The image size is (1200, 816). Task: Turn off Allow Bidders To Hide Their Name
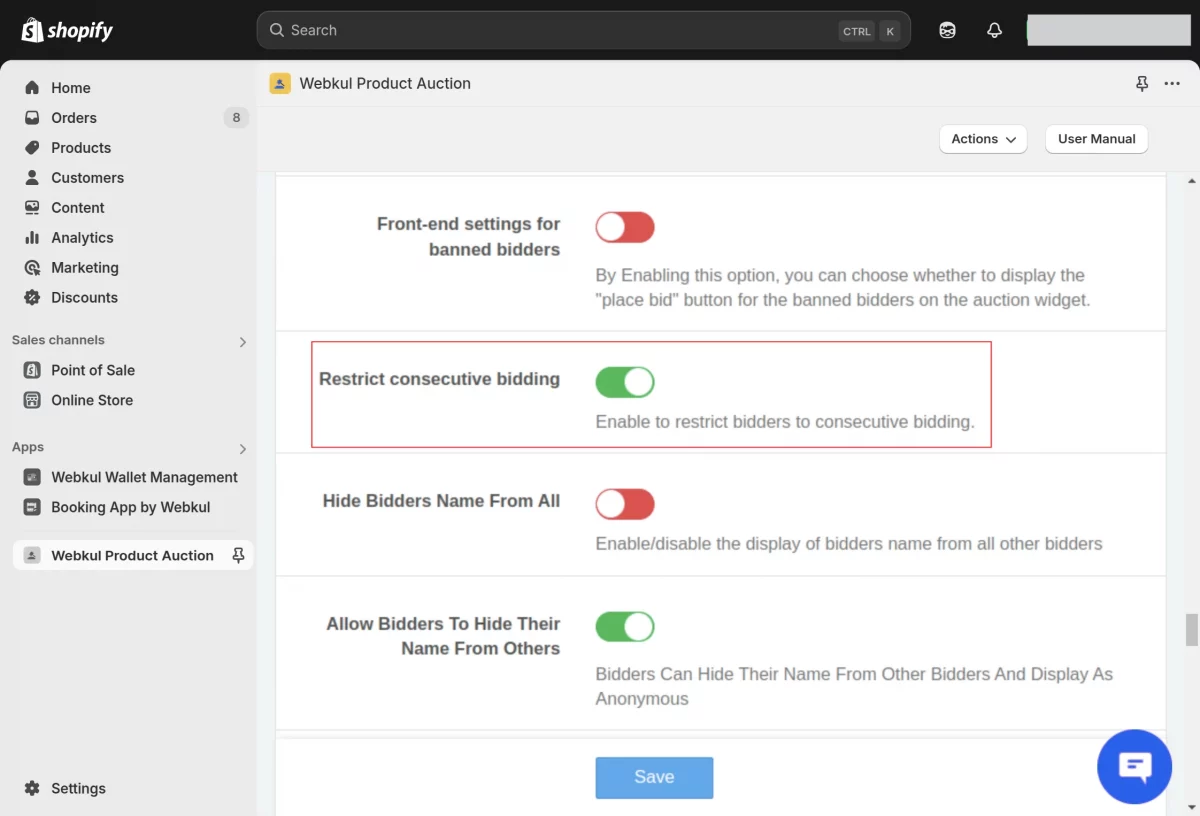click(x=625, y=626)
